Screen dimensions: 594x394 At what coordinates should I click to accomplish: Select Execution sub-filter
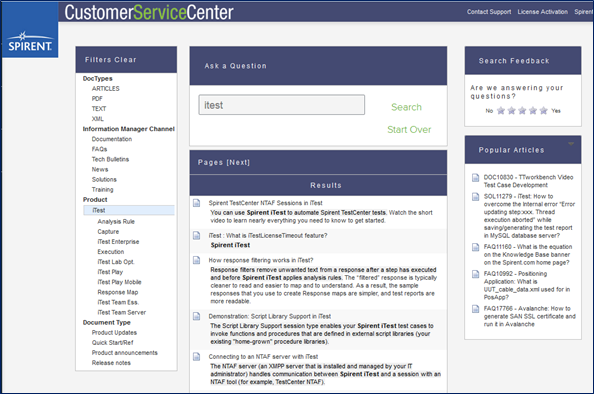click(111, 252)
